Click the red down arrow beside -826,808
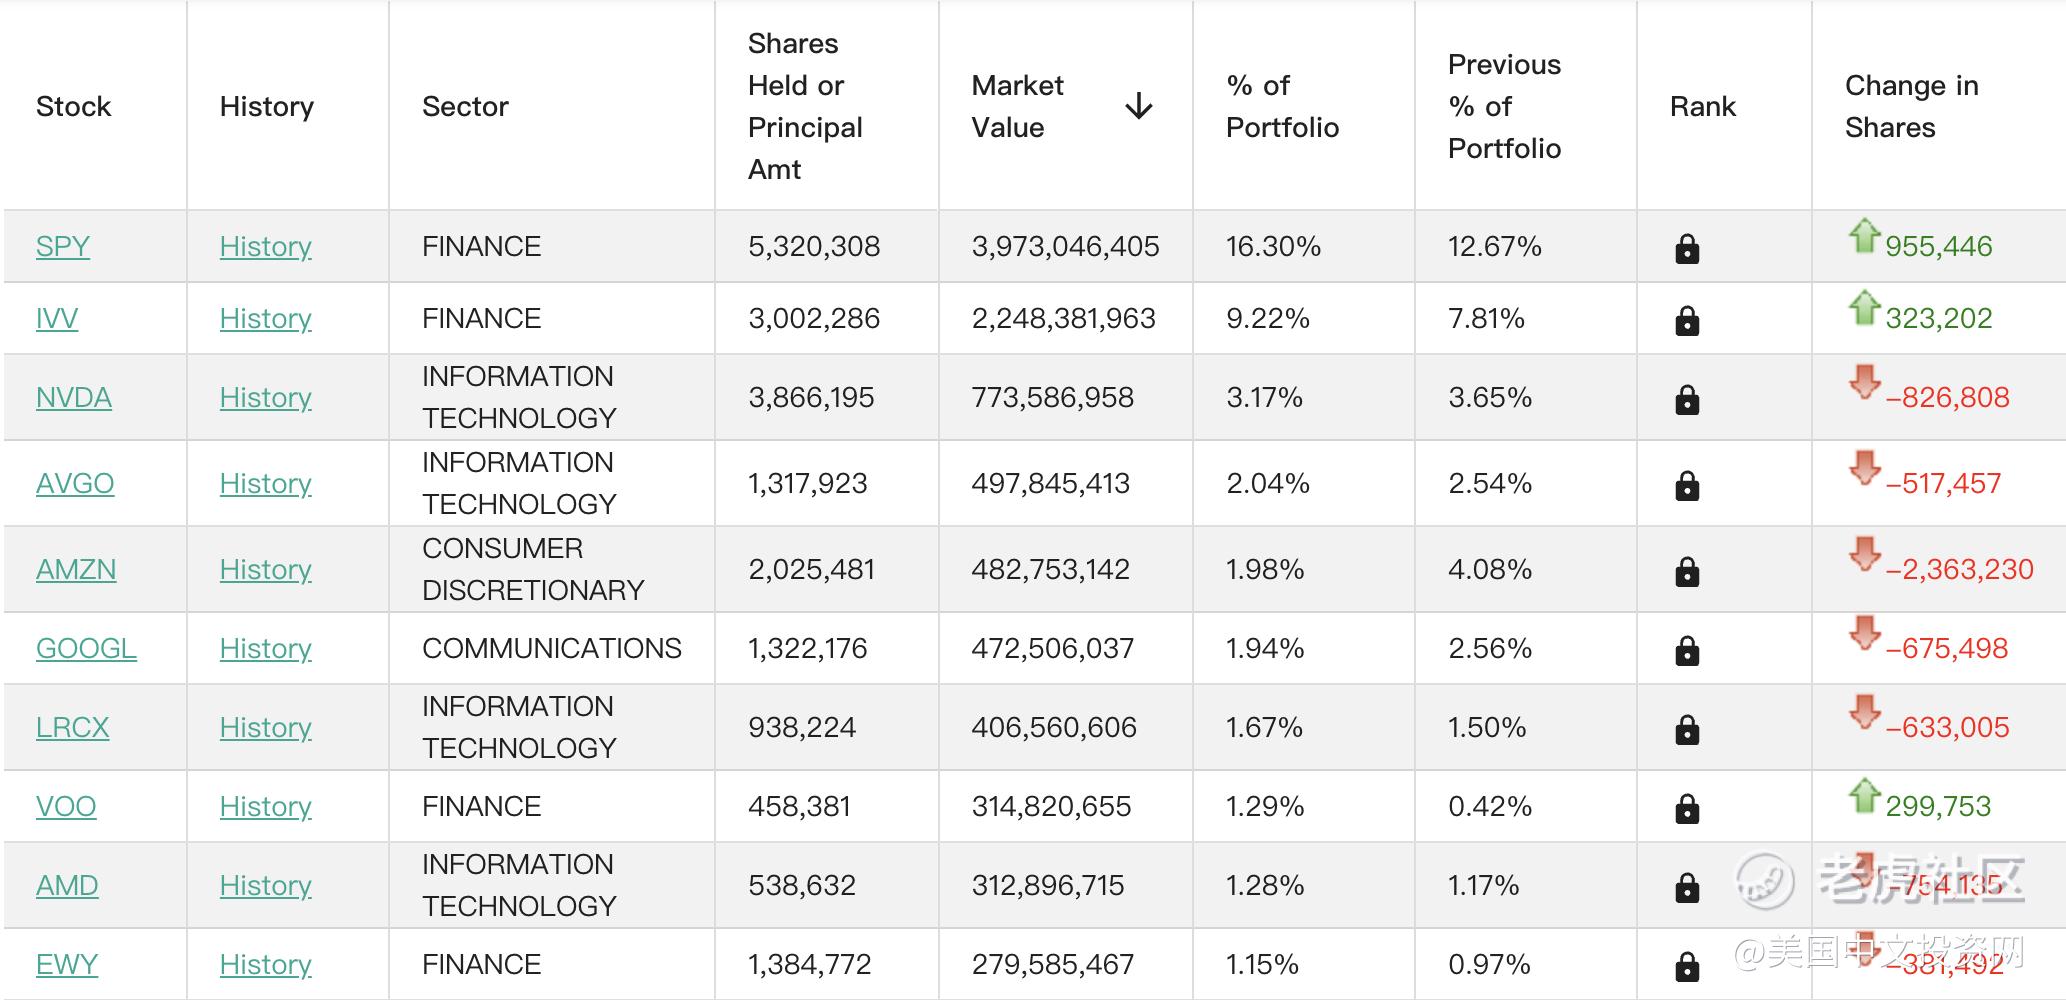The height and width of the screenshot is (1000, 2066). click(1864, 382)
